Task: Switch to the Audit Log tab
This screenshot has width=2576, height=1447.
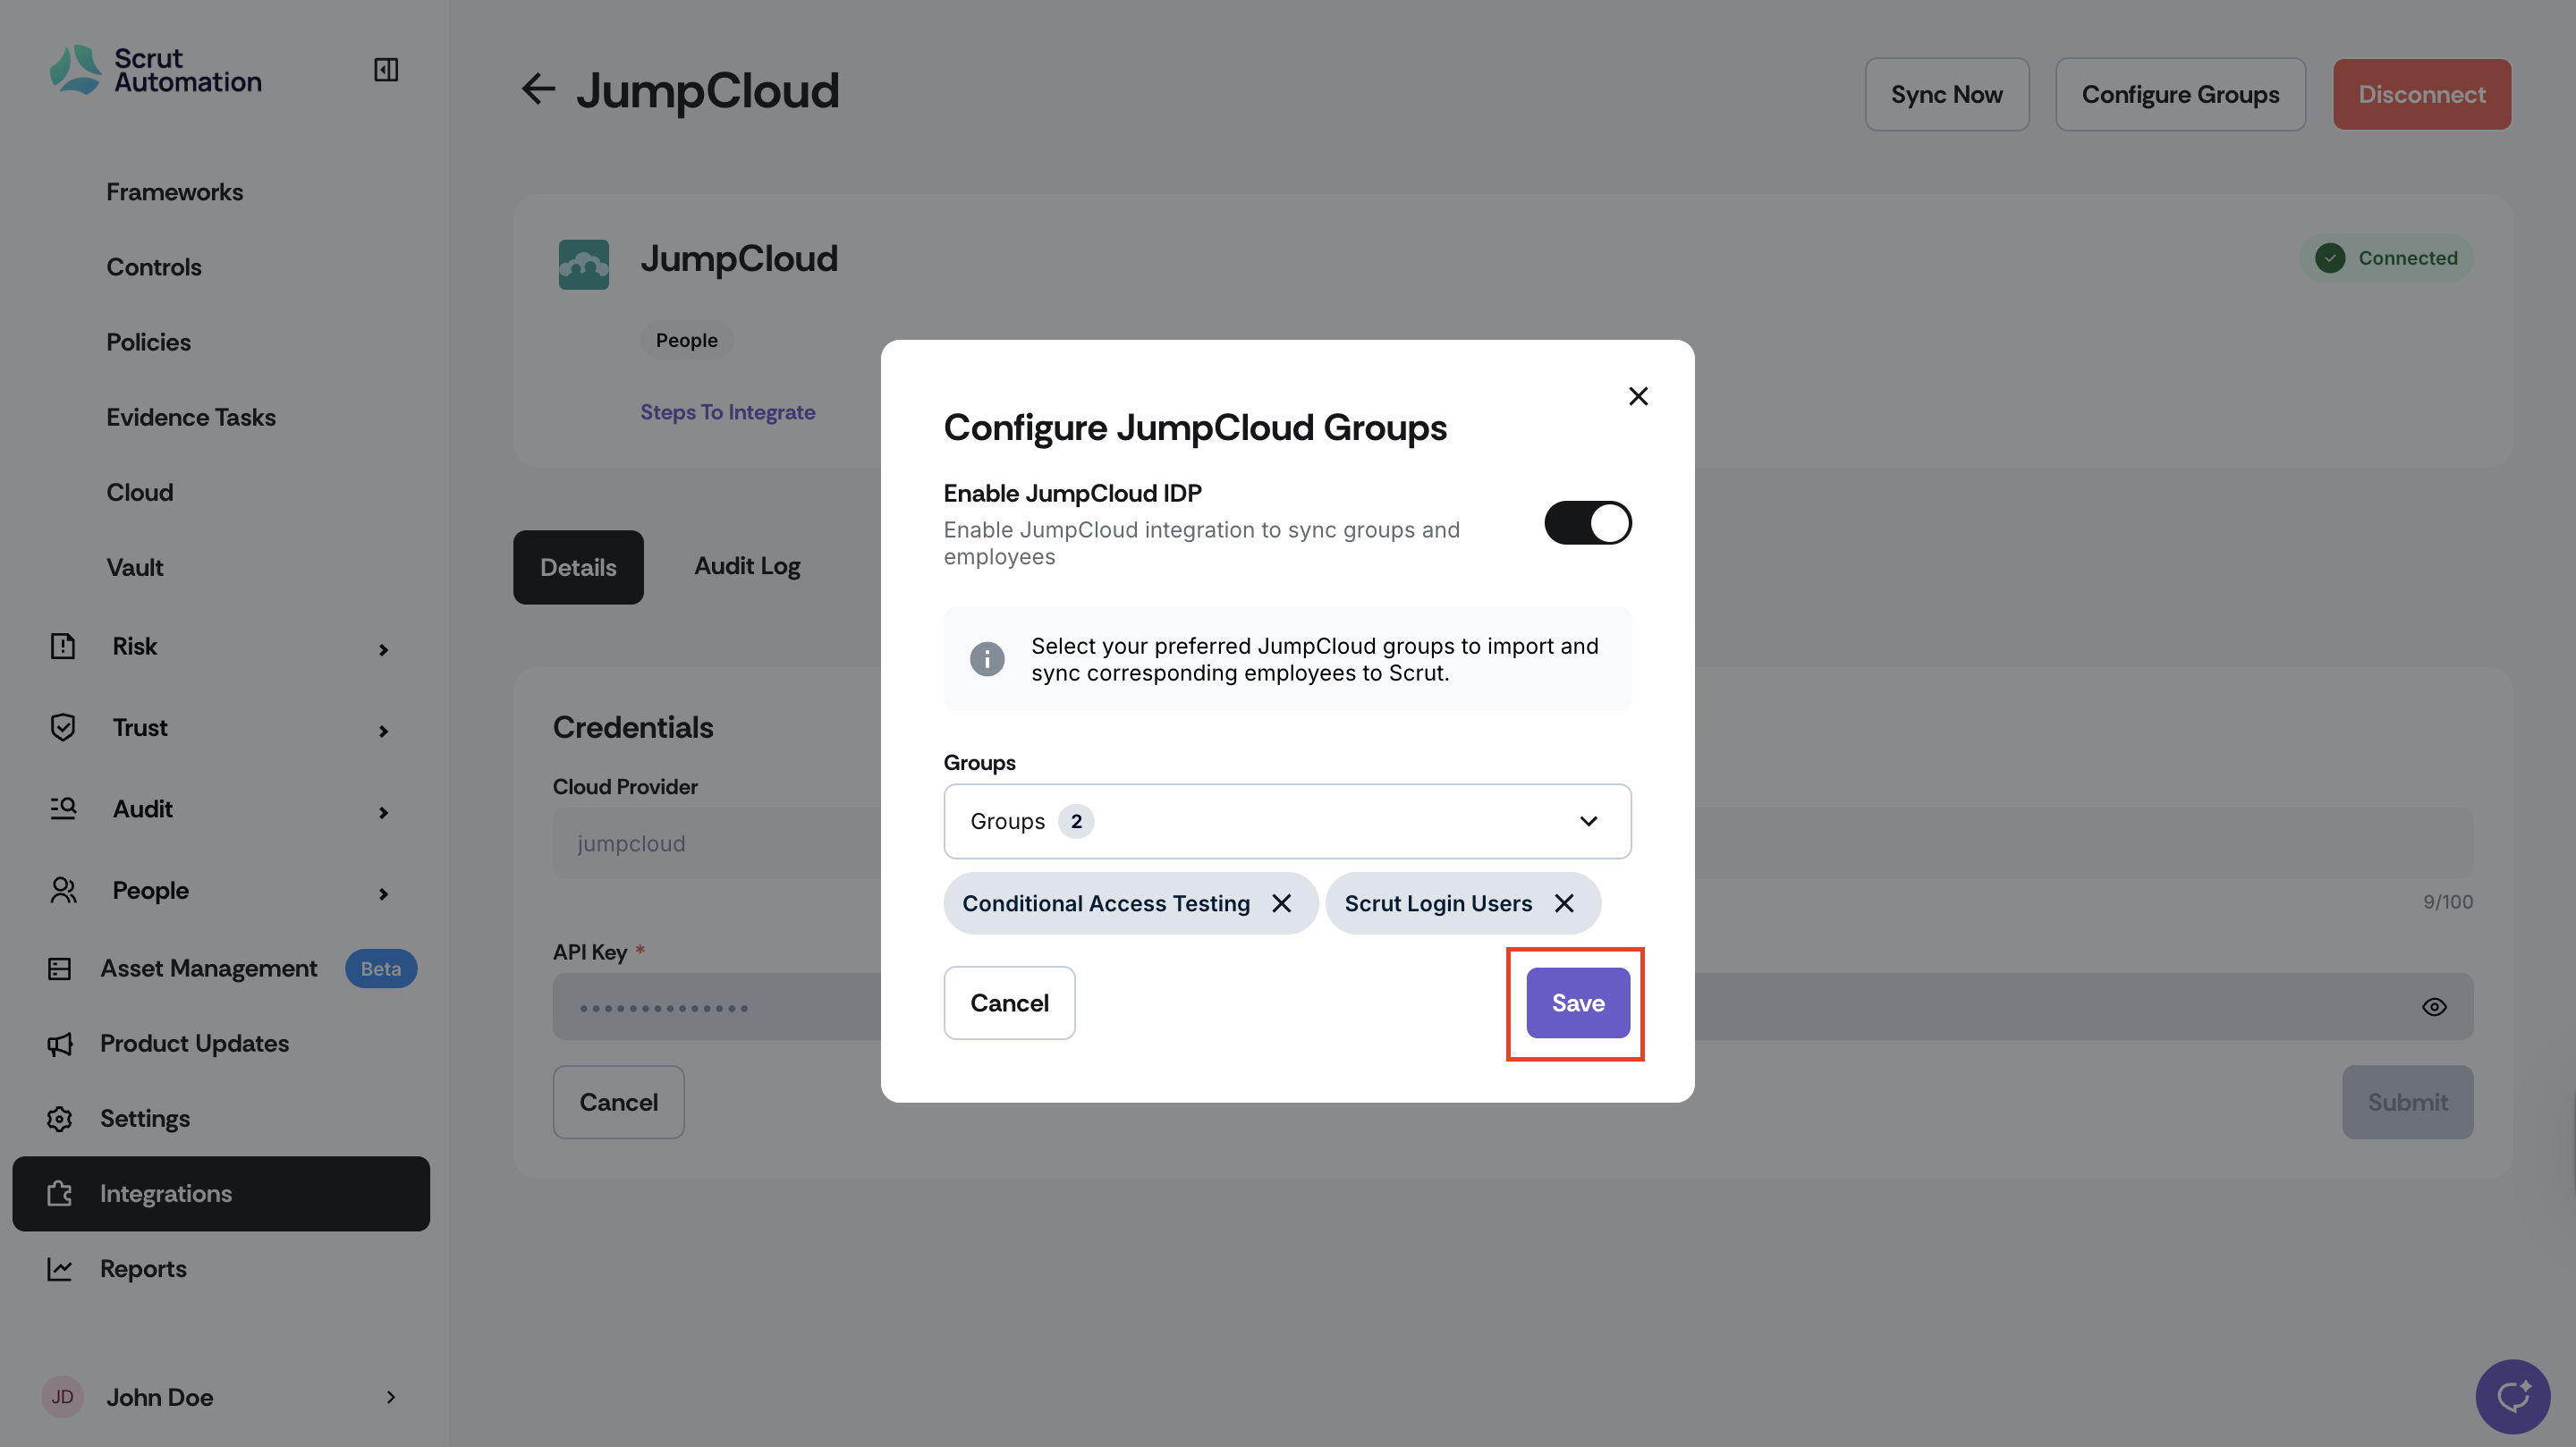Action: [747, 567]
